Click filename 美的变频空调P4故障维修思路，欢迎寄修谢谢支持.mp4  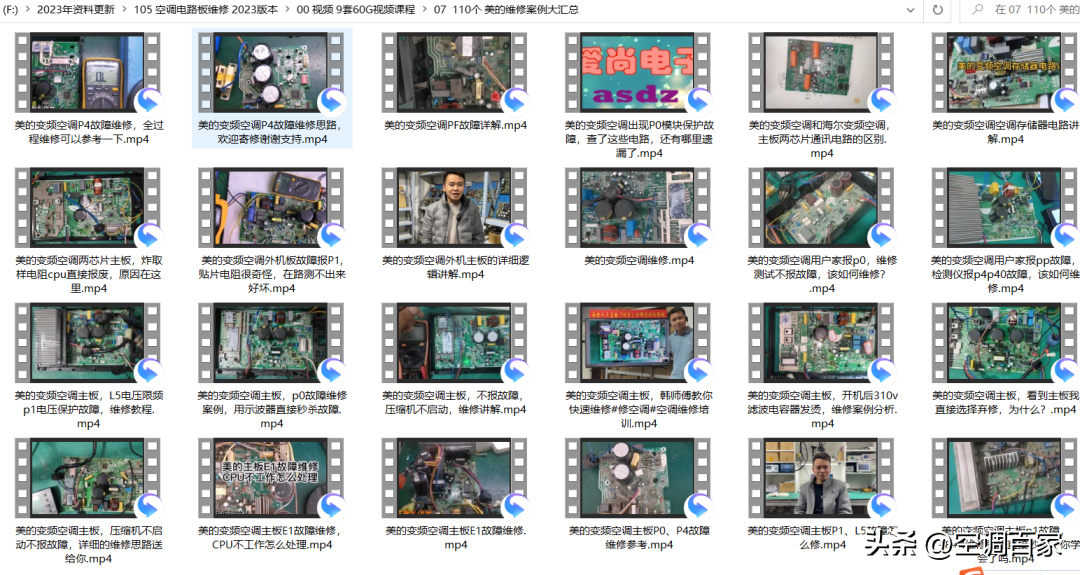coord(272,132)
